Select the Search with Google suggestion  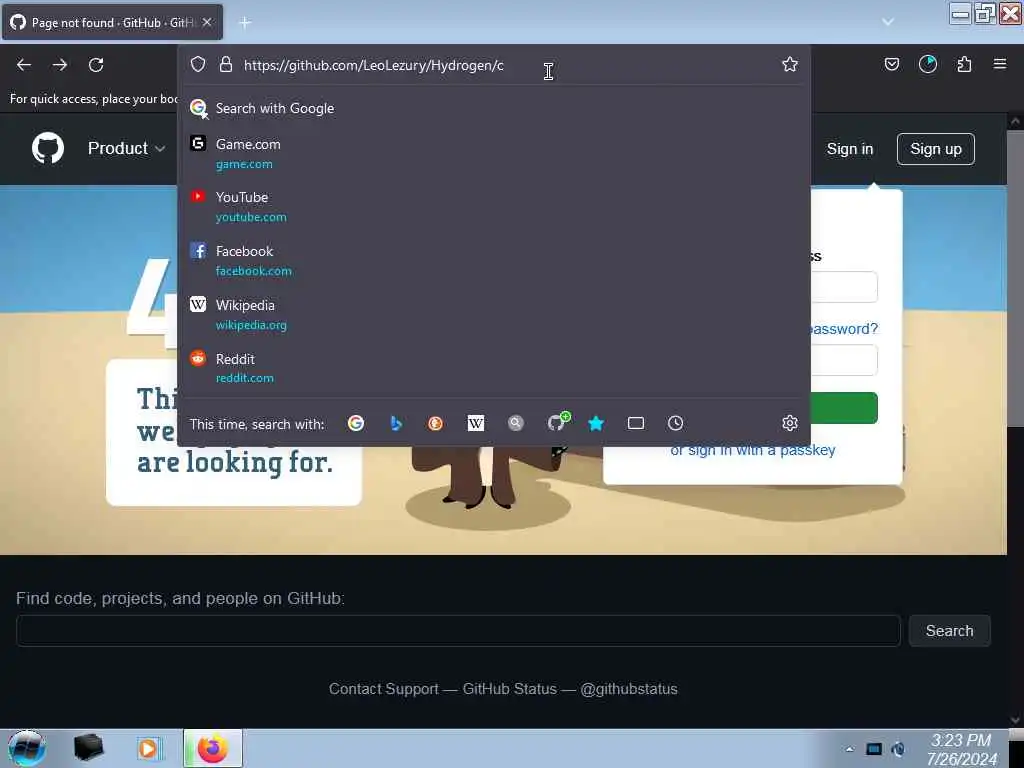click(494, 108)
